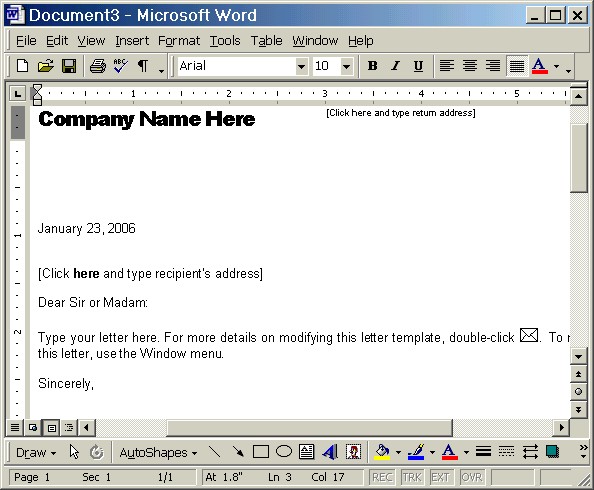
Task: Toggle Show/Hide paragraph marks
Action: tap(142, 66)
